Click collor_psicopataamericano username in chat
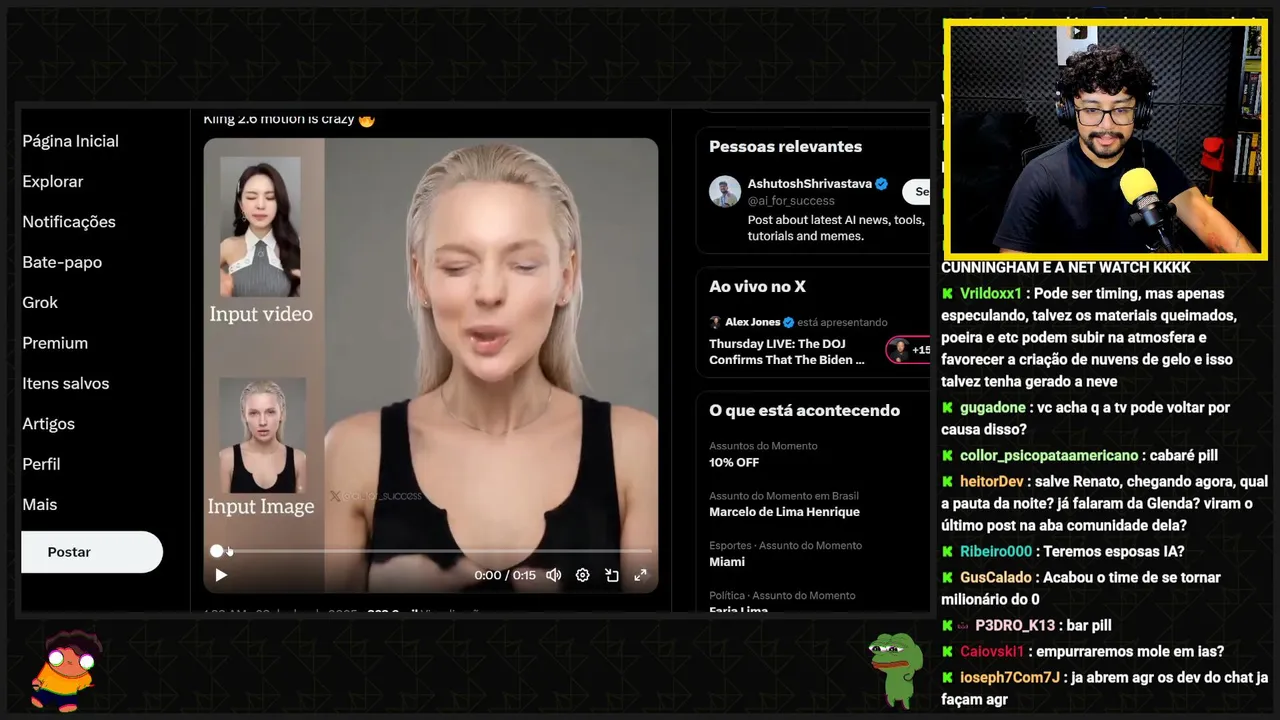The image size is (1280, 720). [1049, 455]
